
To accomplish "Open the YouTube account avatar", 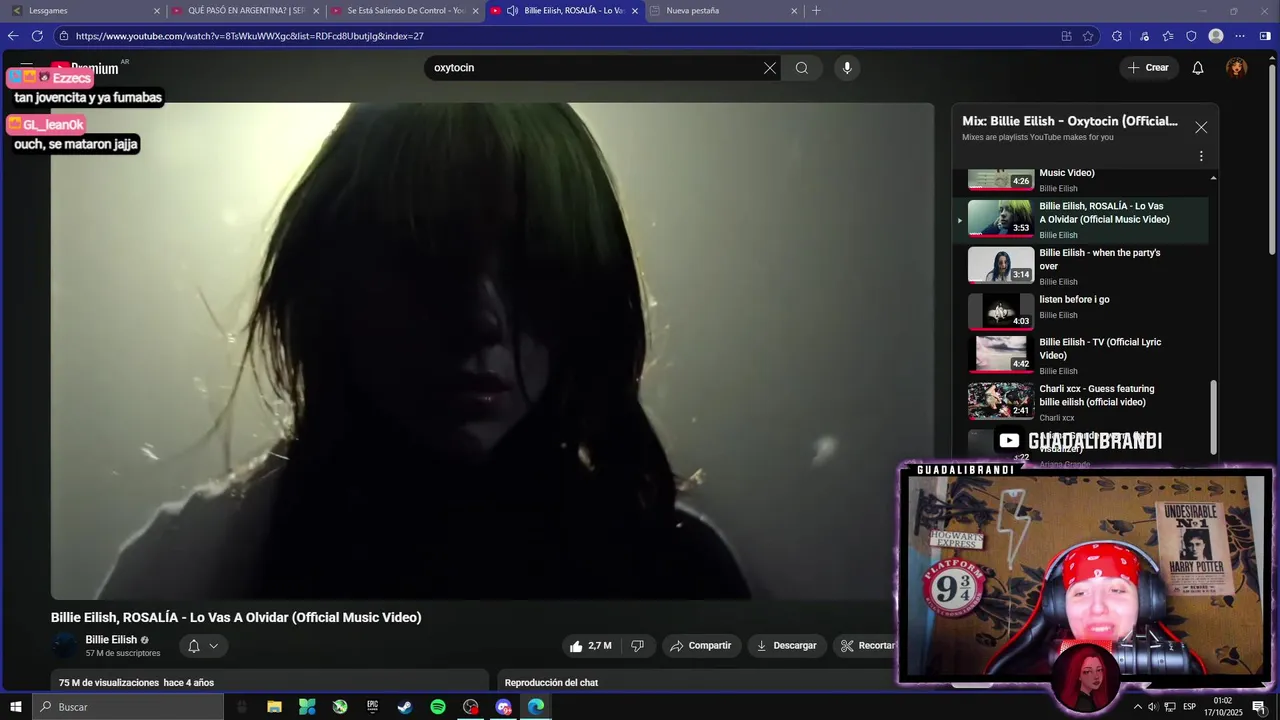I will tap(1237, 68).
